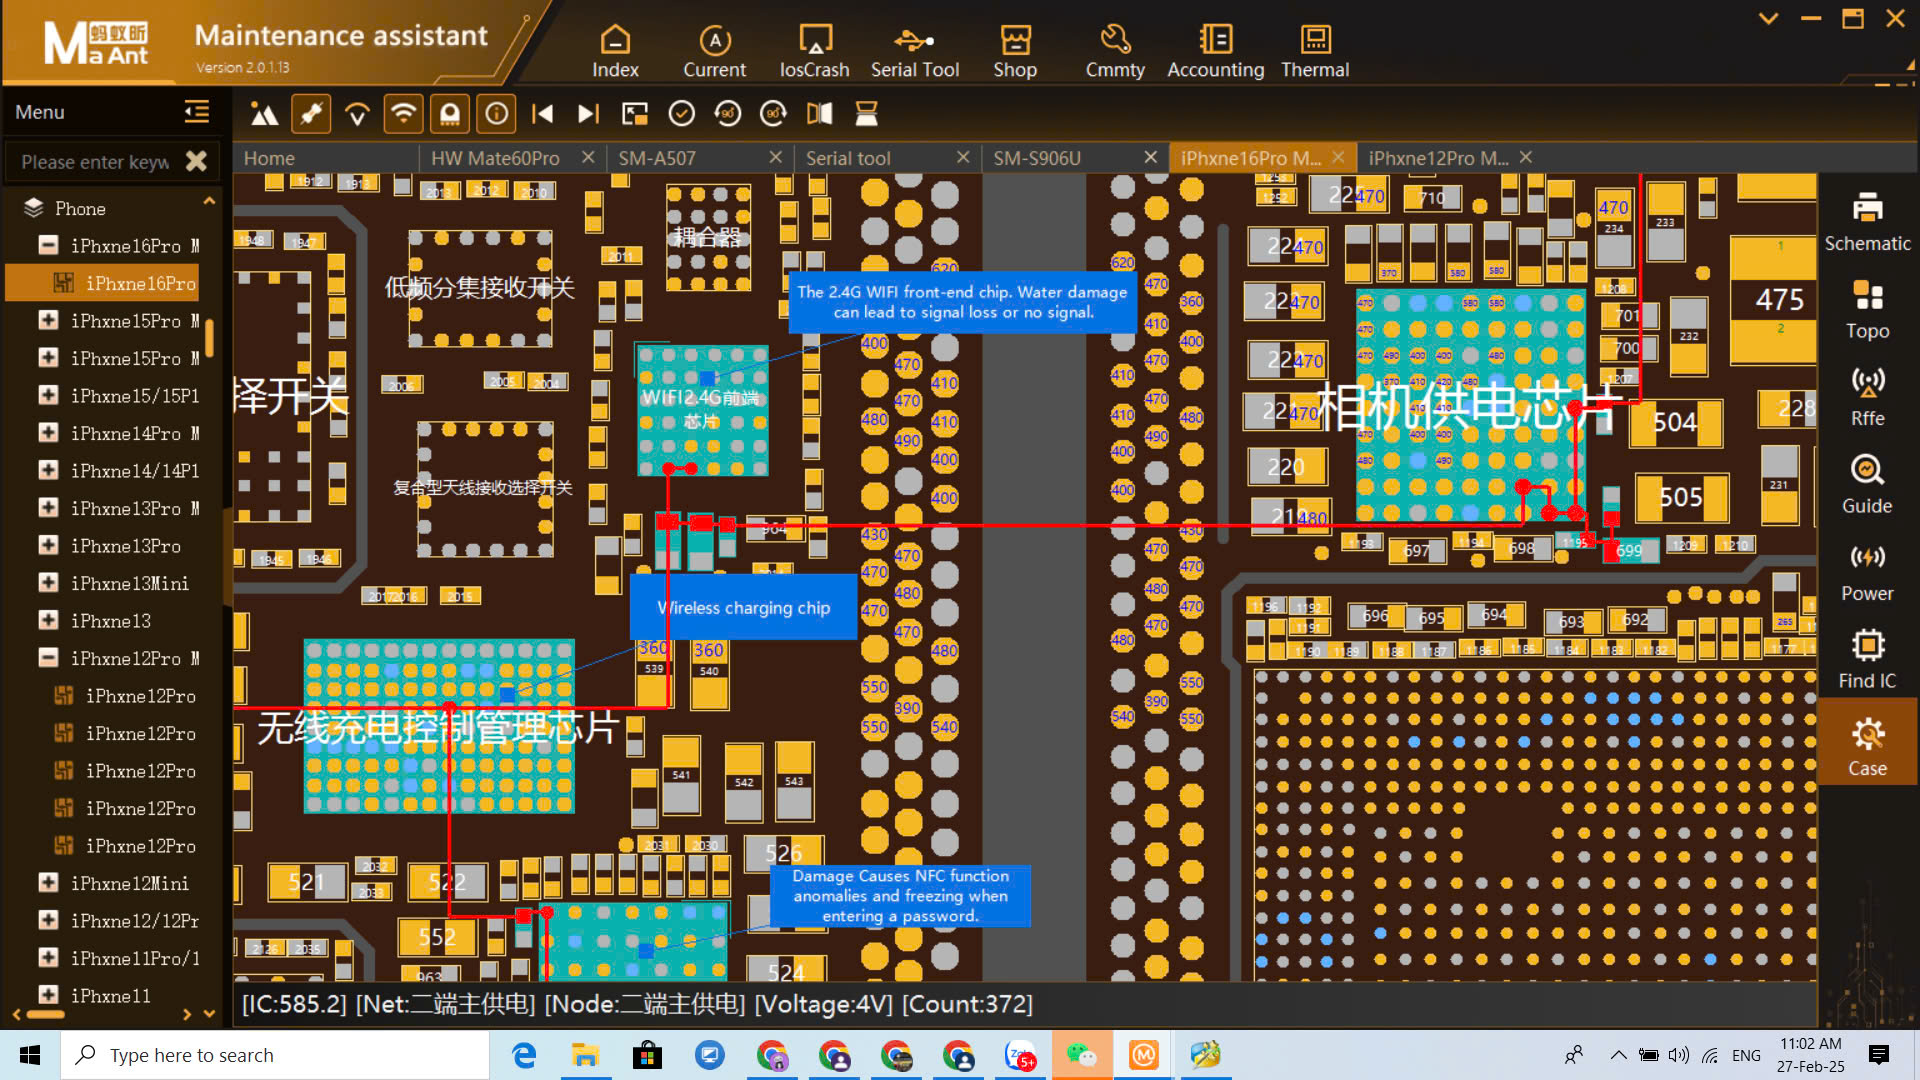This screenshot has width=1920, height=1080.
Task: Collapse the Menu side panel
Action: tap(197, 112)
